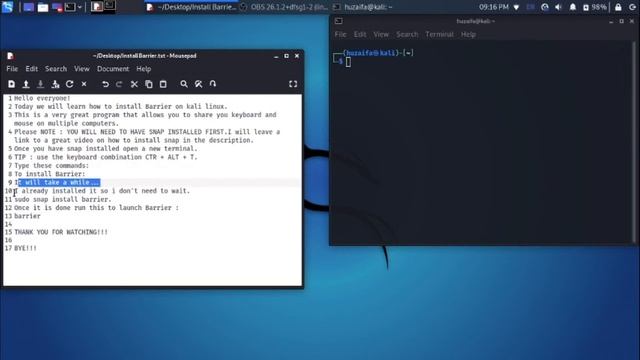640x360 pixels.
Task: Click the highlighted 'It will take a while...' line
Action: point(57,182)
